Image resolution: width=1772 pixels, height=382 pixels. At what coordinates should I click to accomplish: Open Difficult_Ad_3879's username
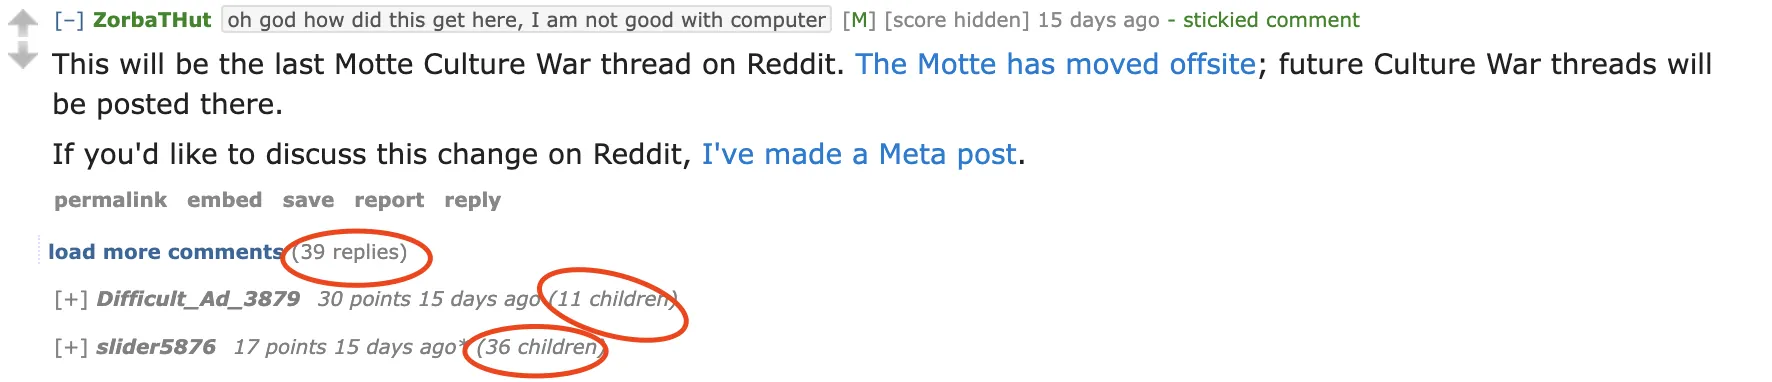(198, 299)
